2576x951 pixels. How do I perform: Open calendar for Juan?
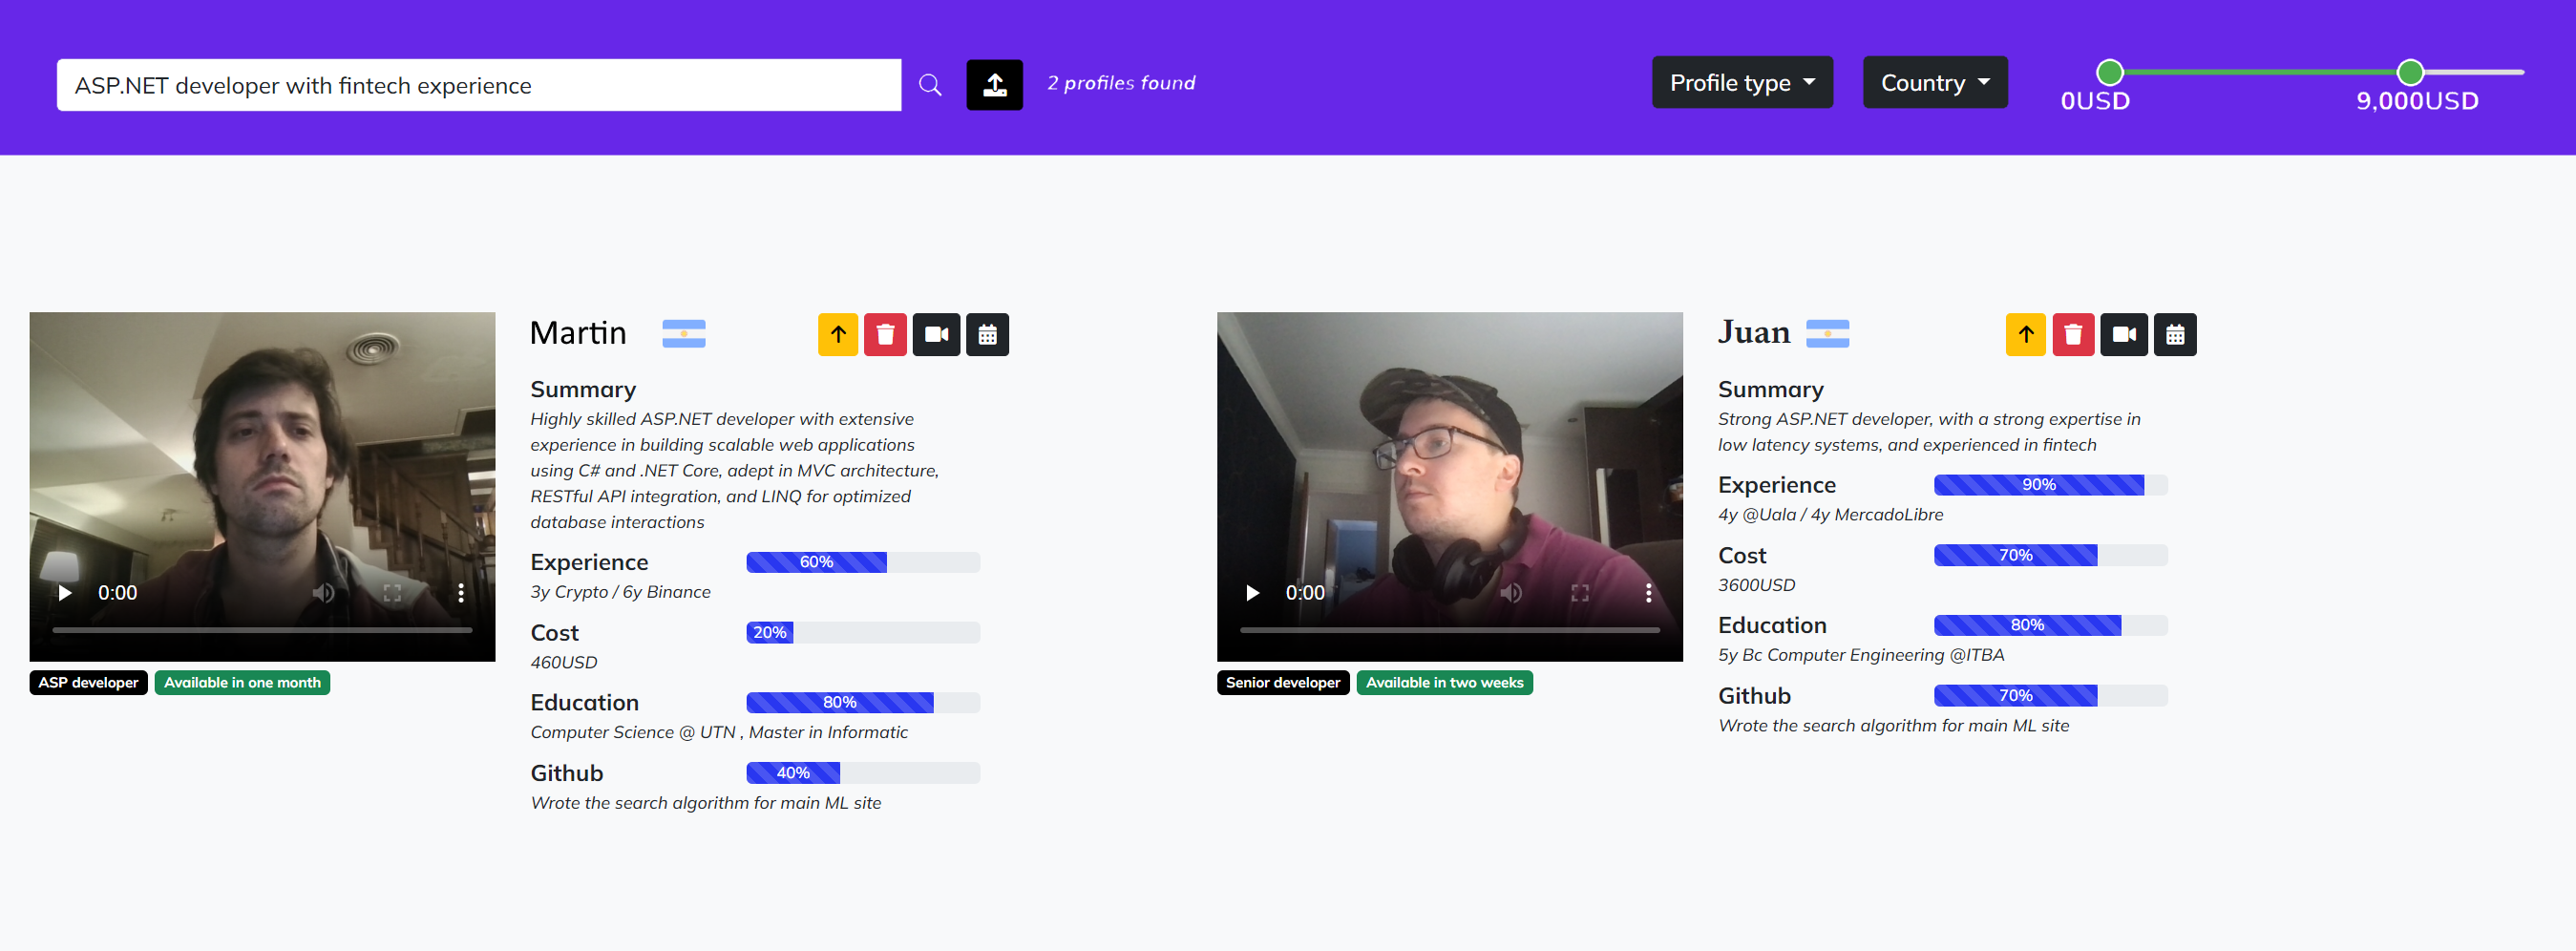coord(2175,335)
